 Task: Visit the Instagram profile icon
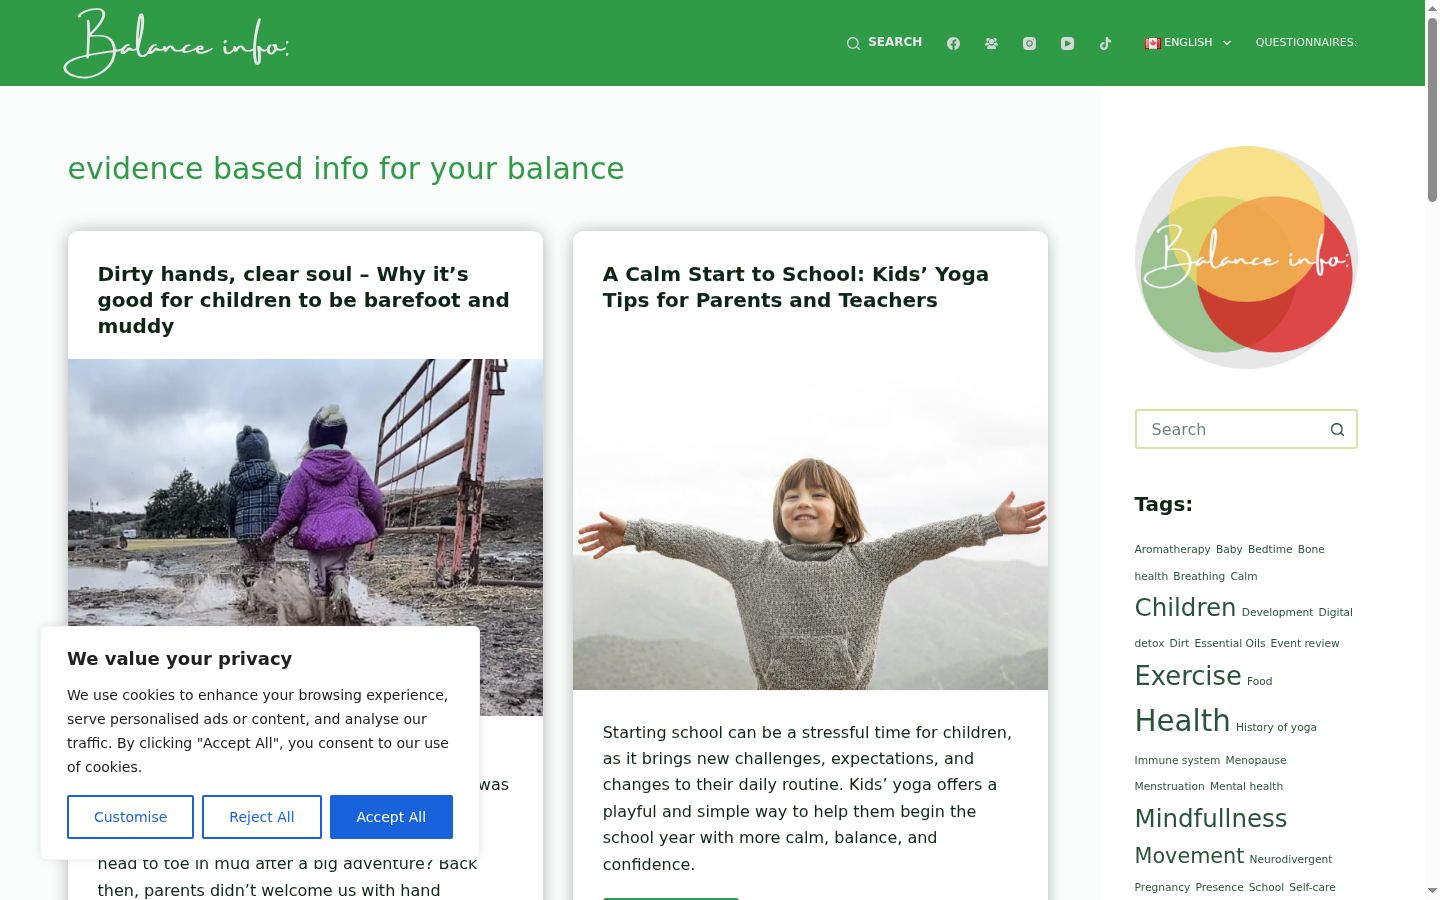pos(1029,43)
